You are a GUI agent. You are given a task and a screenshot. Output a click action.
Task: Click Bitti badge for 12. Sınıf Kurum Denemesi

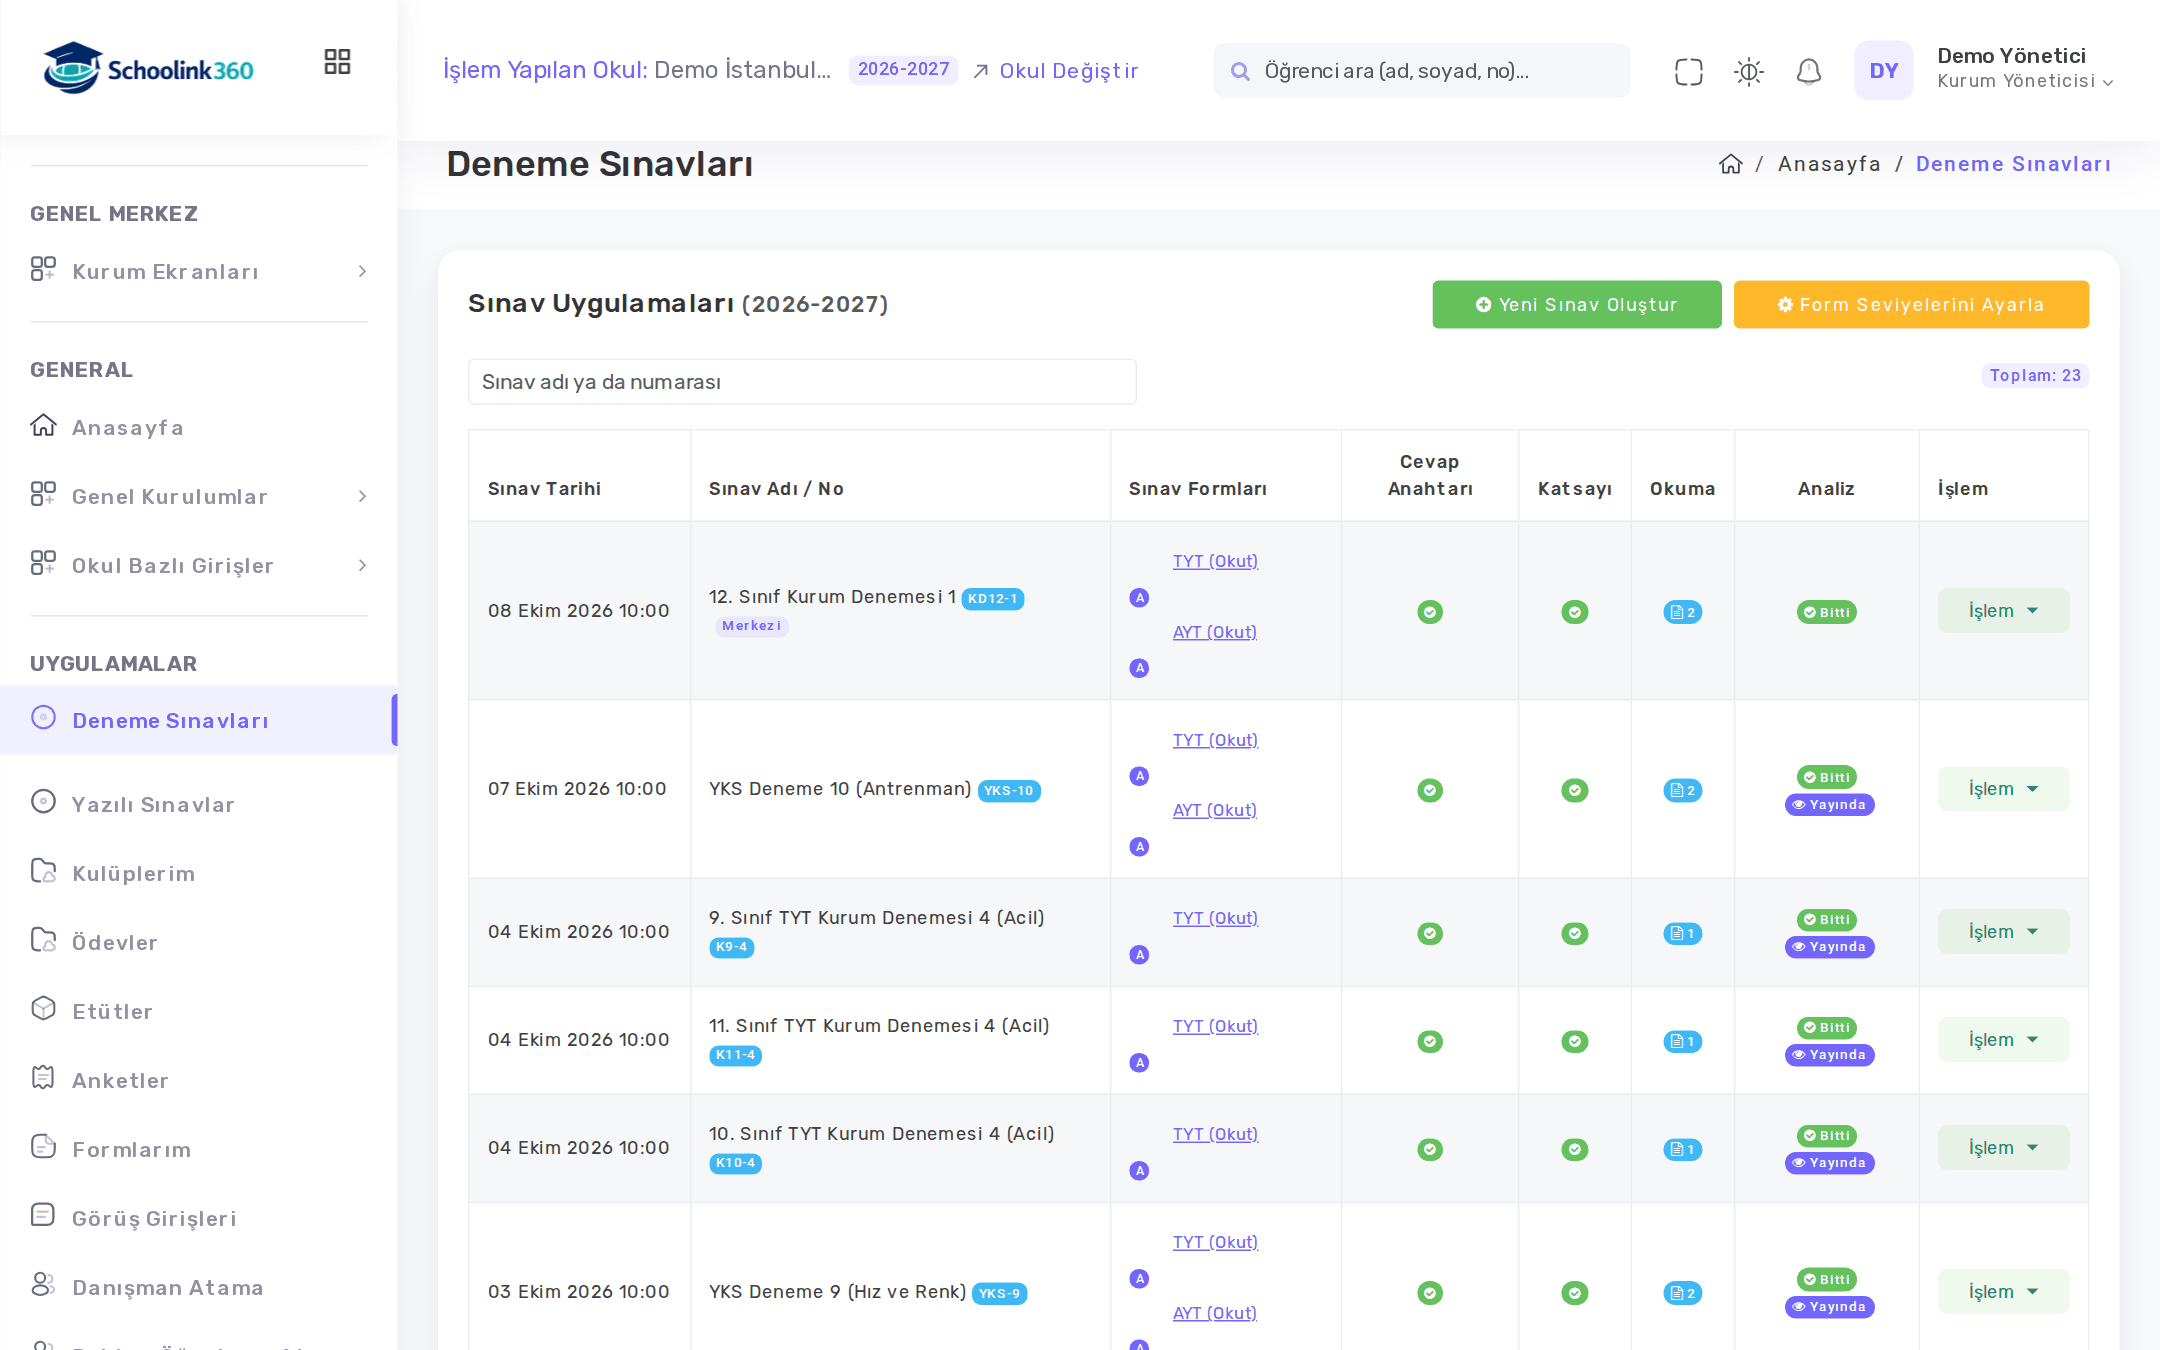pyautogui.click(x=1826, y=612)
